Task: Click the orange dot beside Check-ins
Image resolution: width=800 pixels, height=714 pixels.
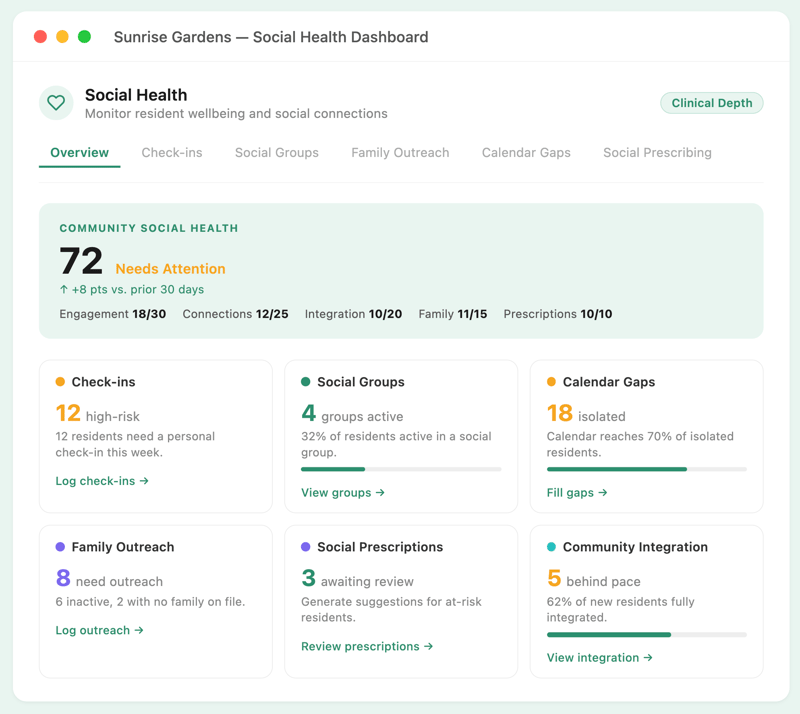Action: click(60, 382)
